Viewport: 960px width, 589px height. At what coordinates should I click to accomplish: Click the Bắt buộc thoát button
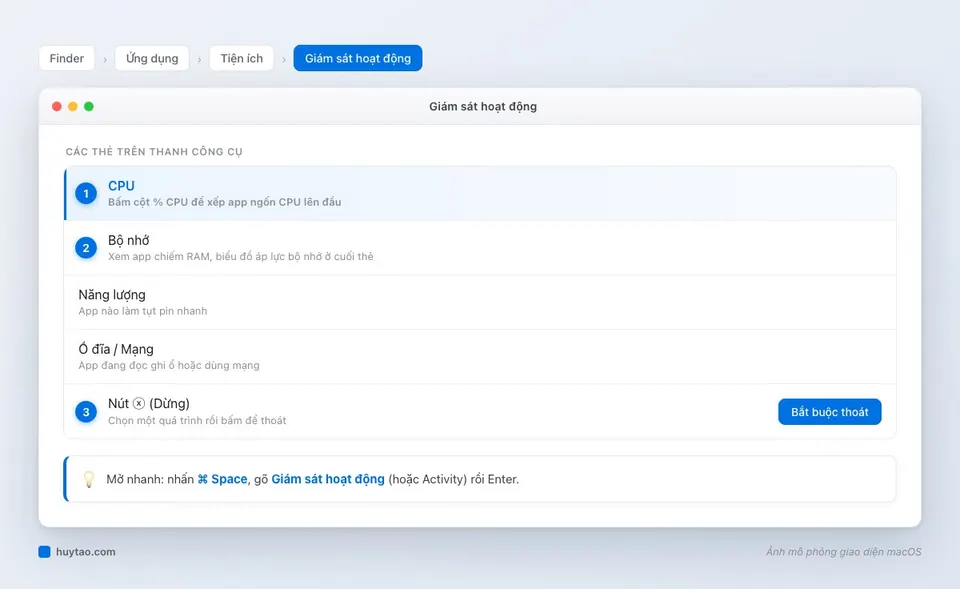(x=830, y=412)
